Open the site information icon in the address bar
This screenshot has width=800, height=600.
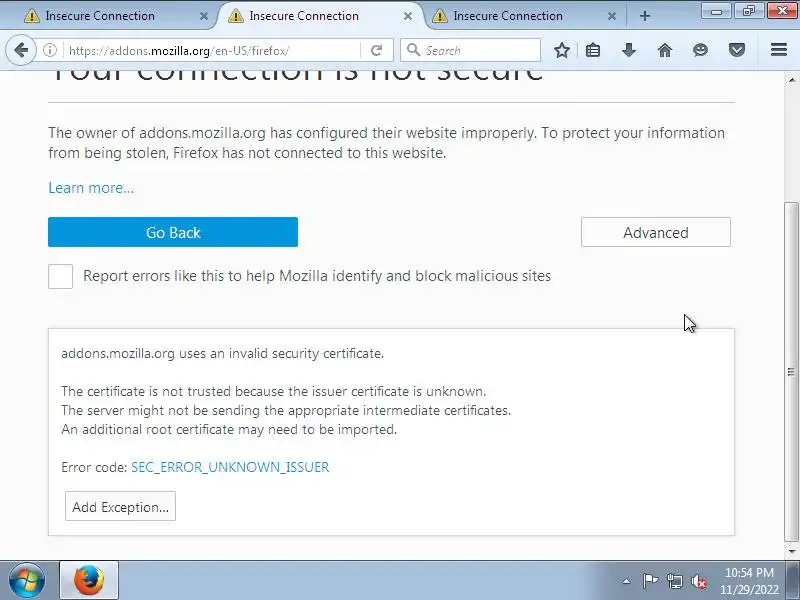coord(49,50)
